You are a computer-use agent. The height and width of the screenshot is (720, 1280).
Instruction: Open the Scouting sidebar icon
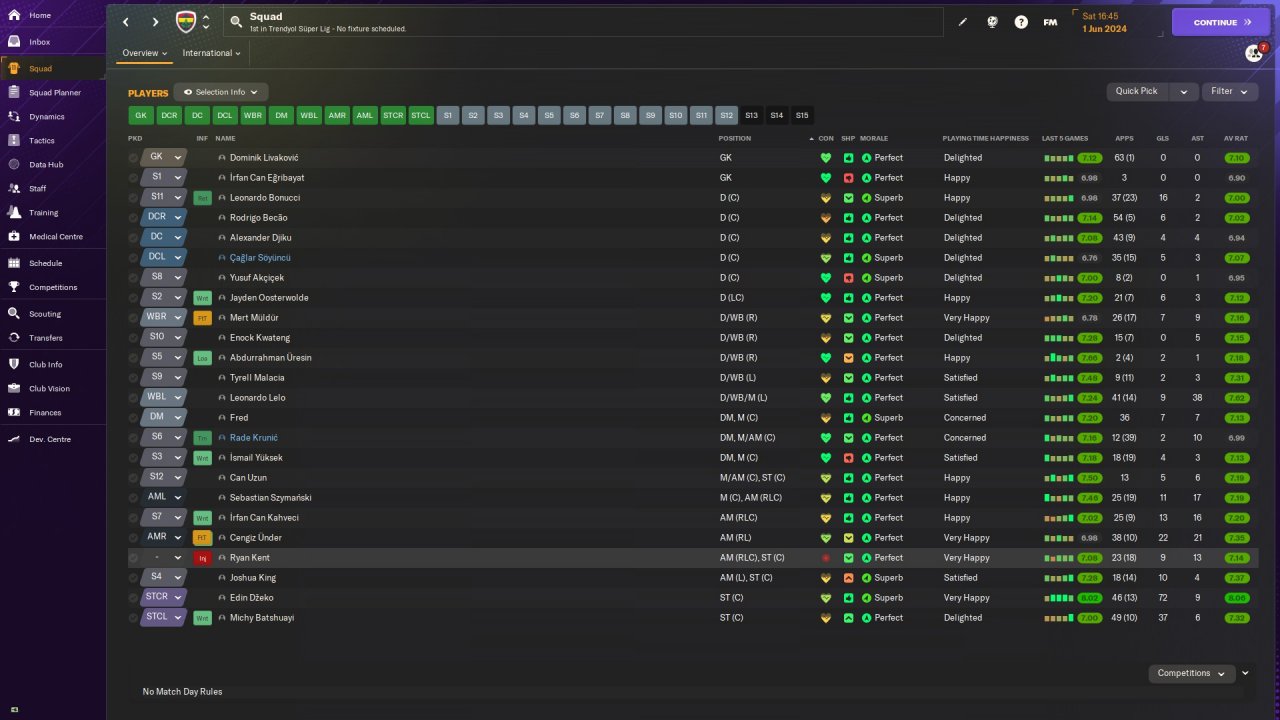14,313
